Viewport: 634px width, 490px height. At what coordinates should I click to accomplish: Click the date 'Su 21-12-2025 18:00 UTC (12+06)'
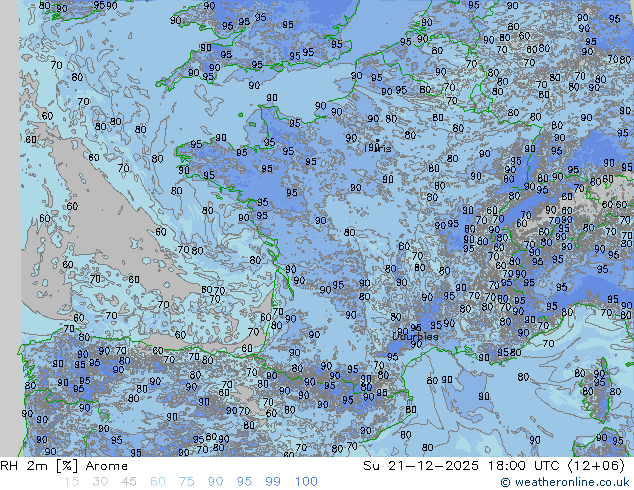494,466
